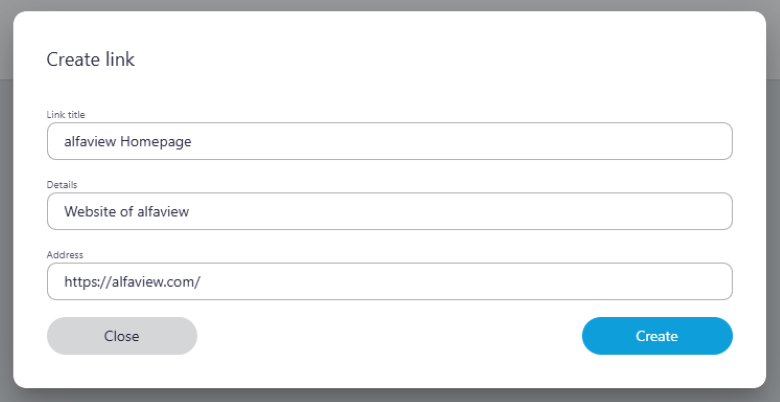Screen dimensions: 780x402
Task: Click the small 'Link title' label
Action: click(x=66, y=115)
